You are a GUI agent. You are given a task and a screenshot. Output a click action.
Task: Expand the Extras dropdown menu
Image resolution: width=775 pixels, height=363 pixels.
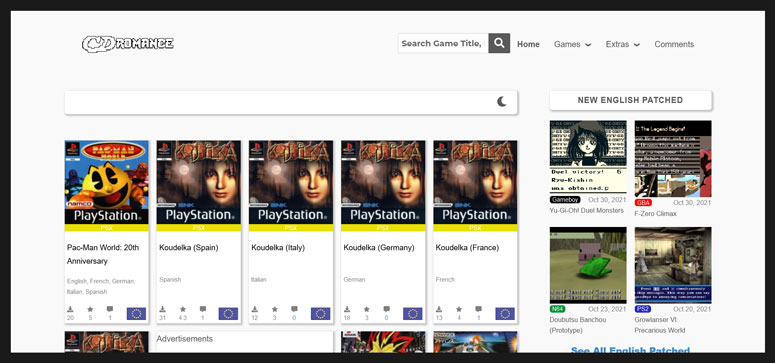coord(623,44)
